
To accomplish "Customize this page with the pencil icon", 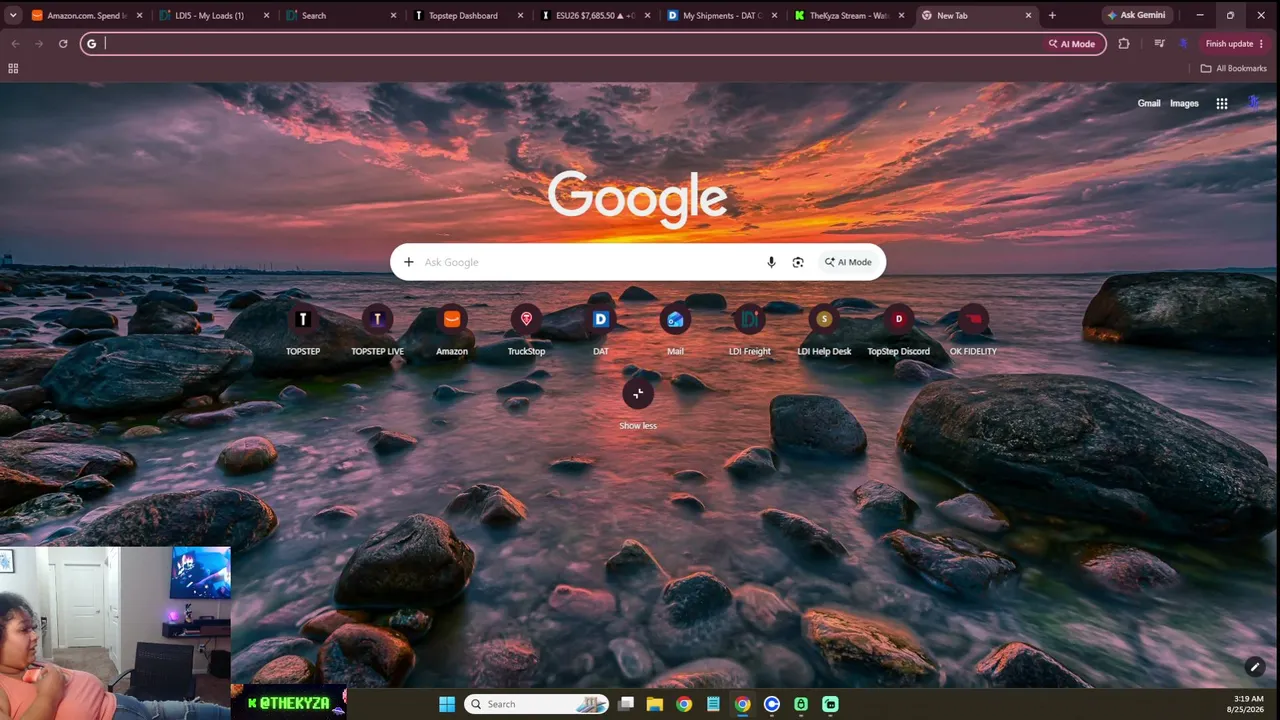I will pyautogui.click(x=1255, y=667).
